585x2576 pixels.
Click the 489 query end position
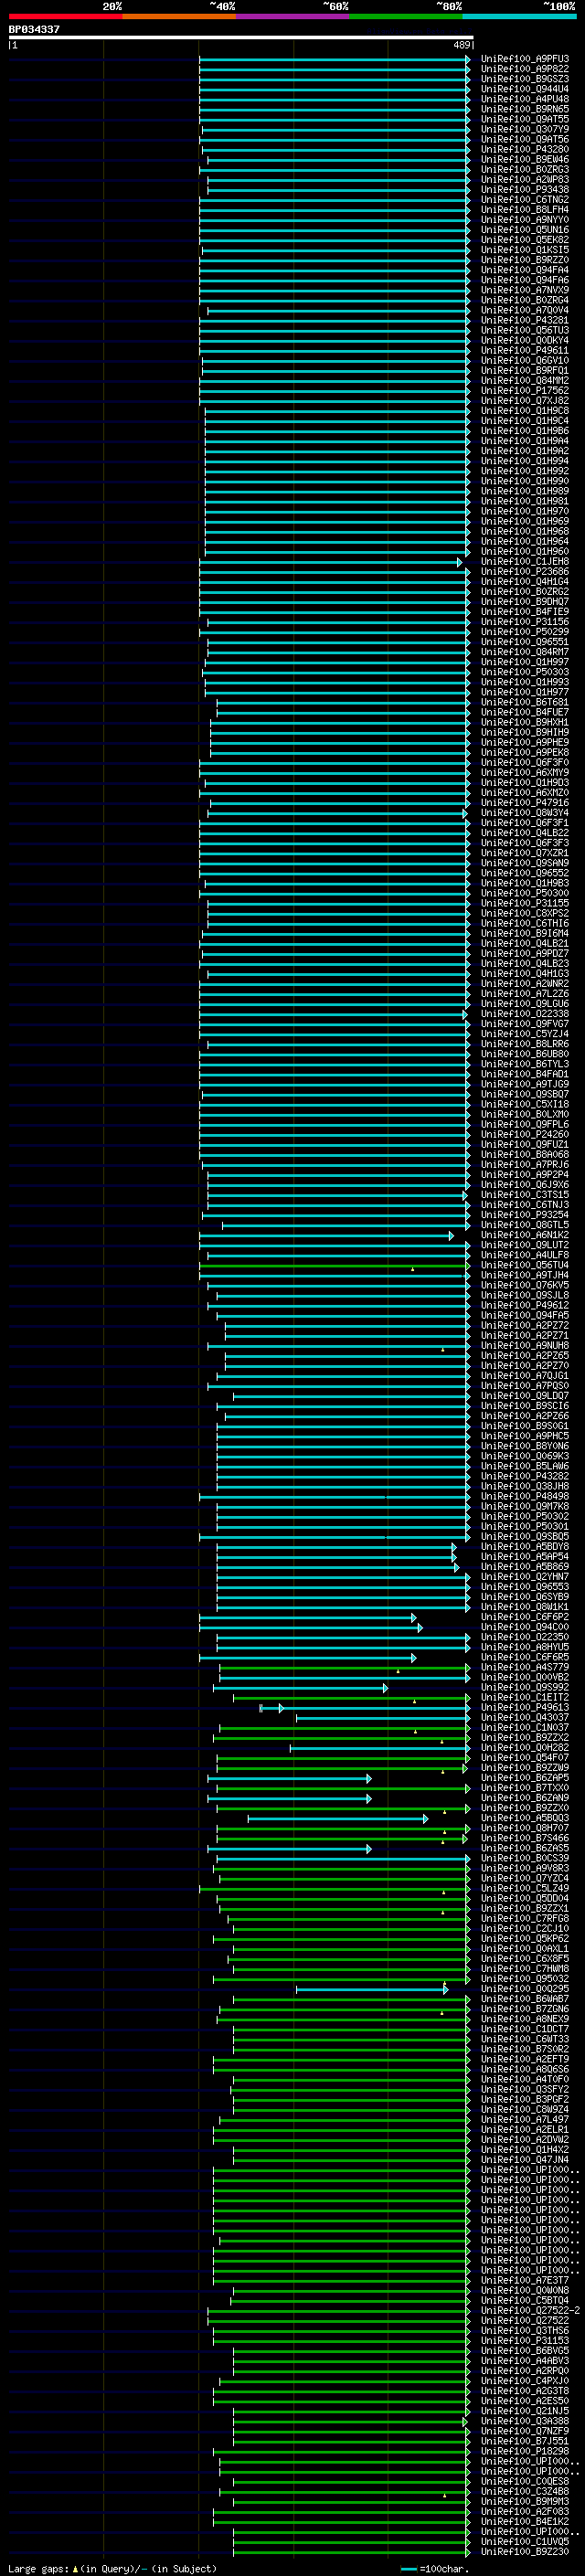tap(462, 45)
